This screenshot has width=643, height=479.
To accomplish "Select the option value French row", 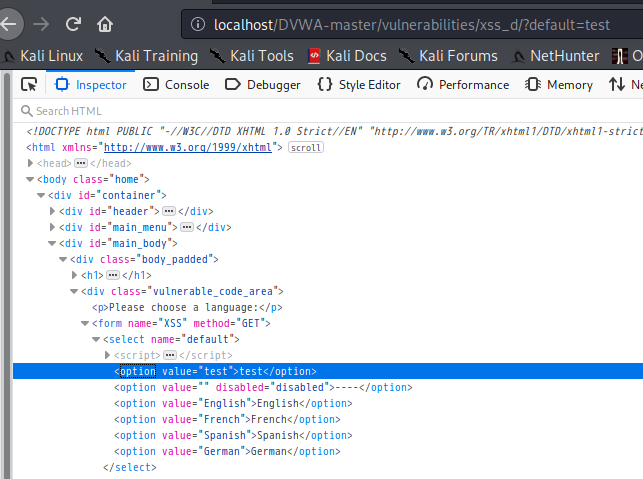I will 227,419.
